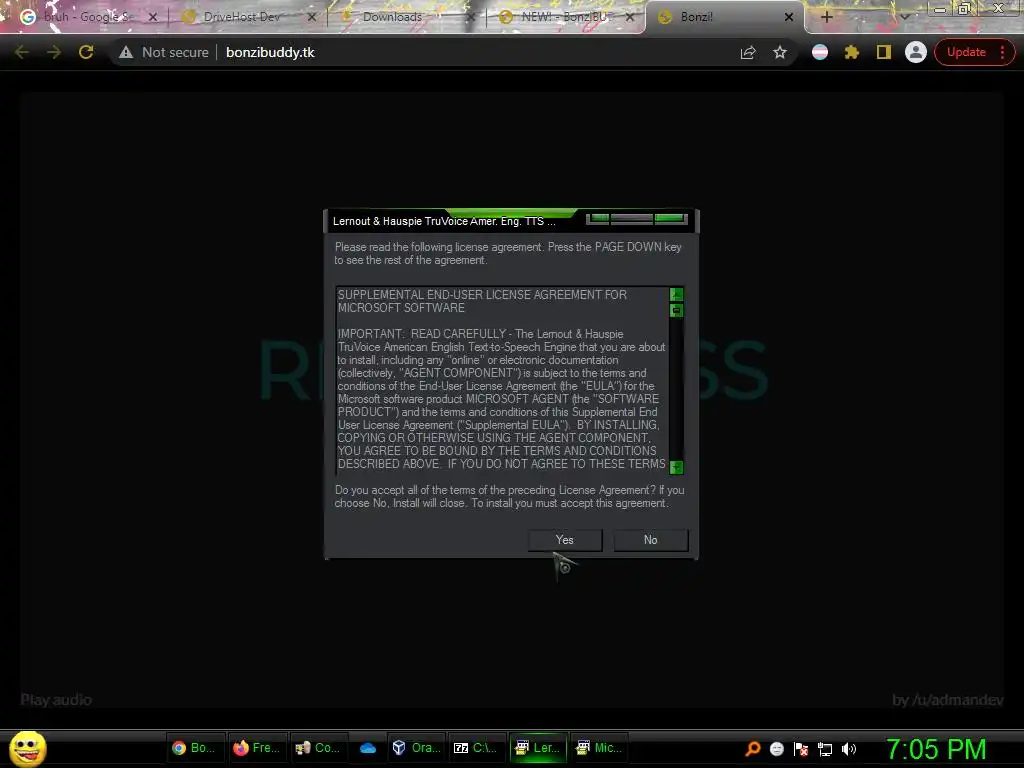Close the 'bruh - Google Search' tab

(153, 17)
